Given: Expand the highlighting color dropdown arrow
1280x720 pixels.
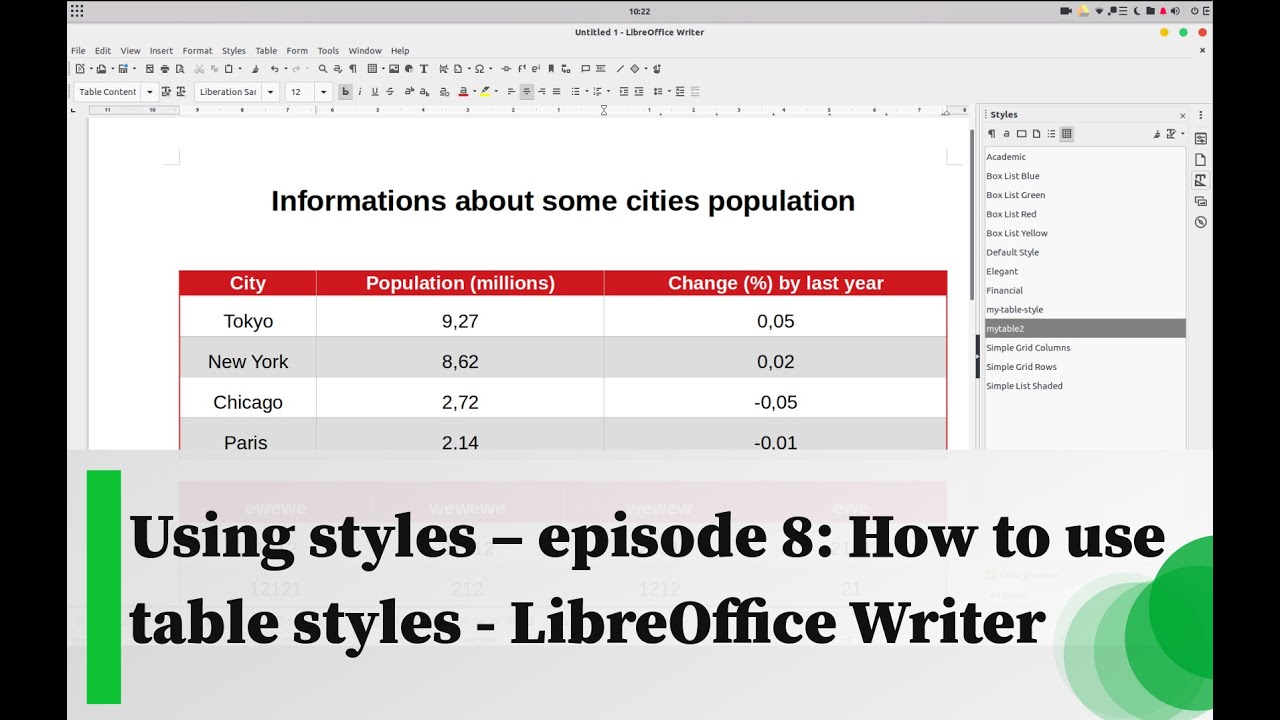Looking at the screenshot, I should click(x=496, y=92).
